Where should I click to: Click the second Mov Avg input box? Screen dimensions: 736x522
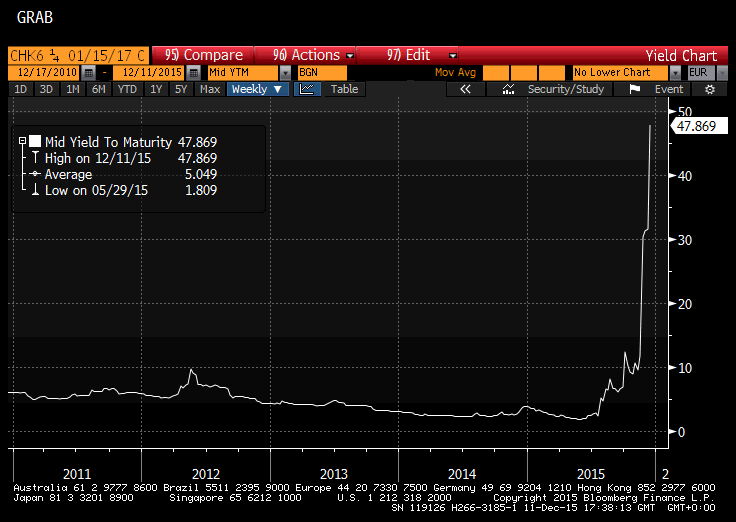click(523, 73)
